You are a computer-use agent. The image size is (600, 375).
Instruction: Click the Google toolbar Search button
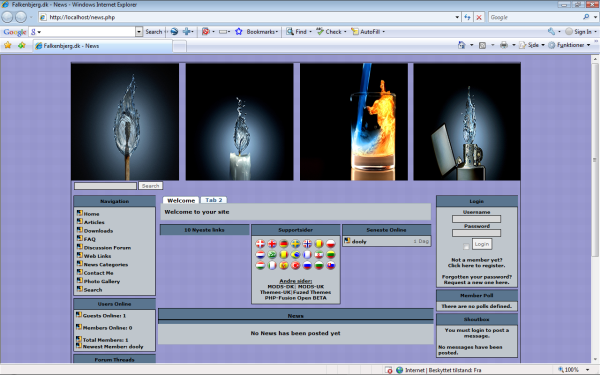[x=154, y=32]
